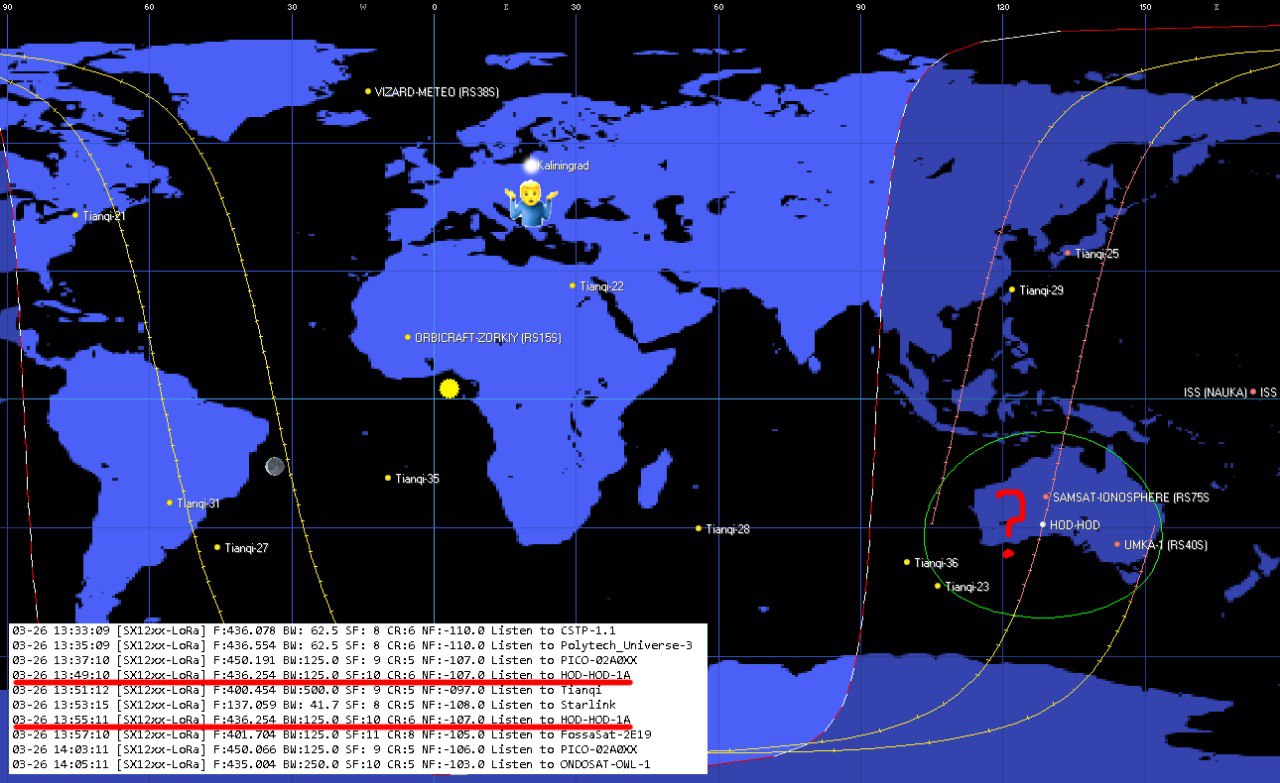
Task: Select the Tianqi-23 satellite marker
Action: tap(938, 586)
